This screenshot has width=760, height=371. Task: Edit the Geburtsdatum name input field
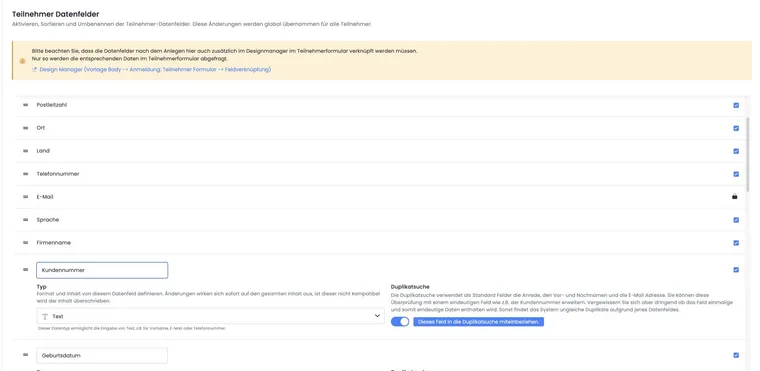tap(102, 355)
